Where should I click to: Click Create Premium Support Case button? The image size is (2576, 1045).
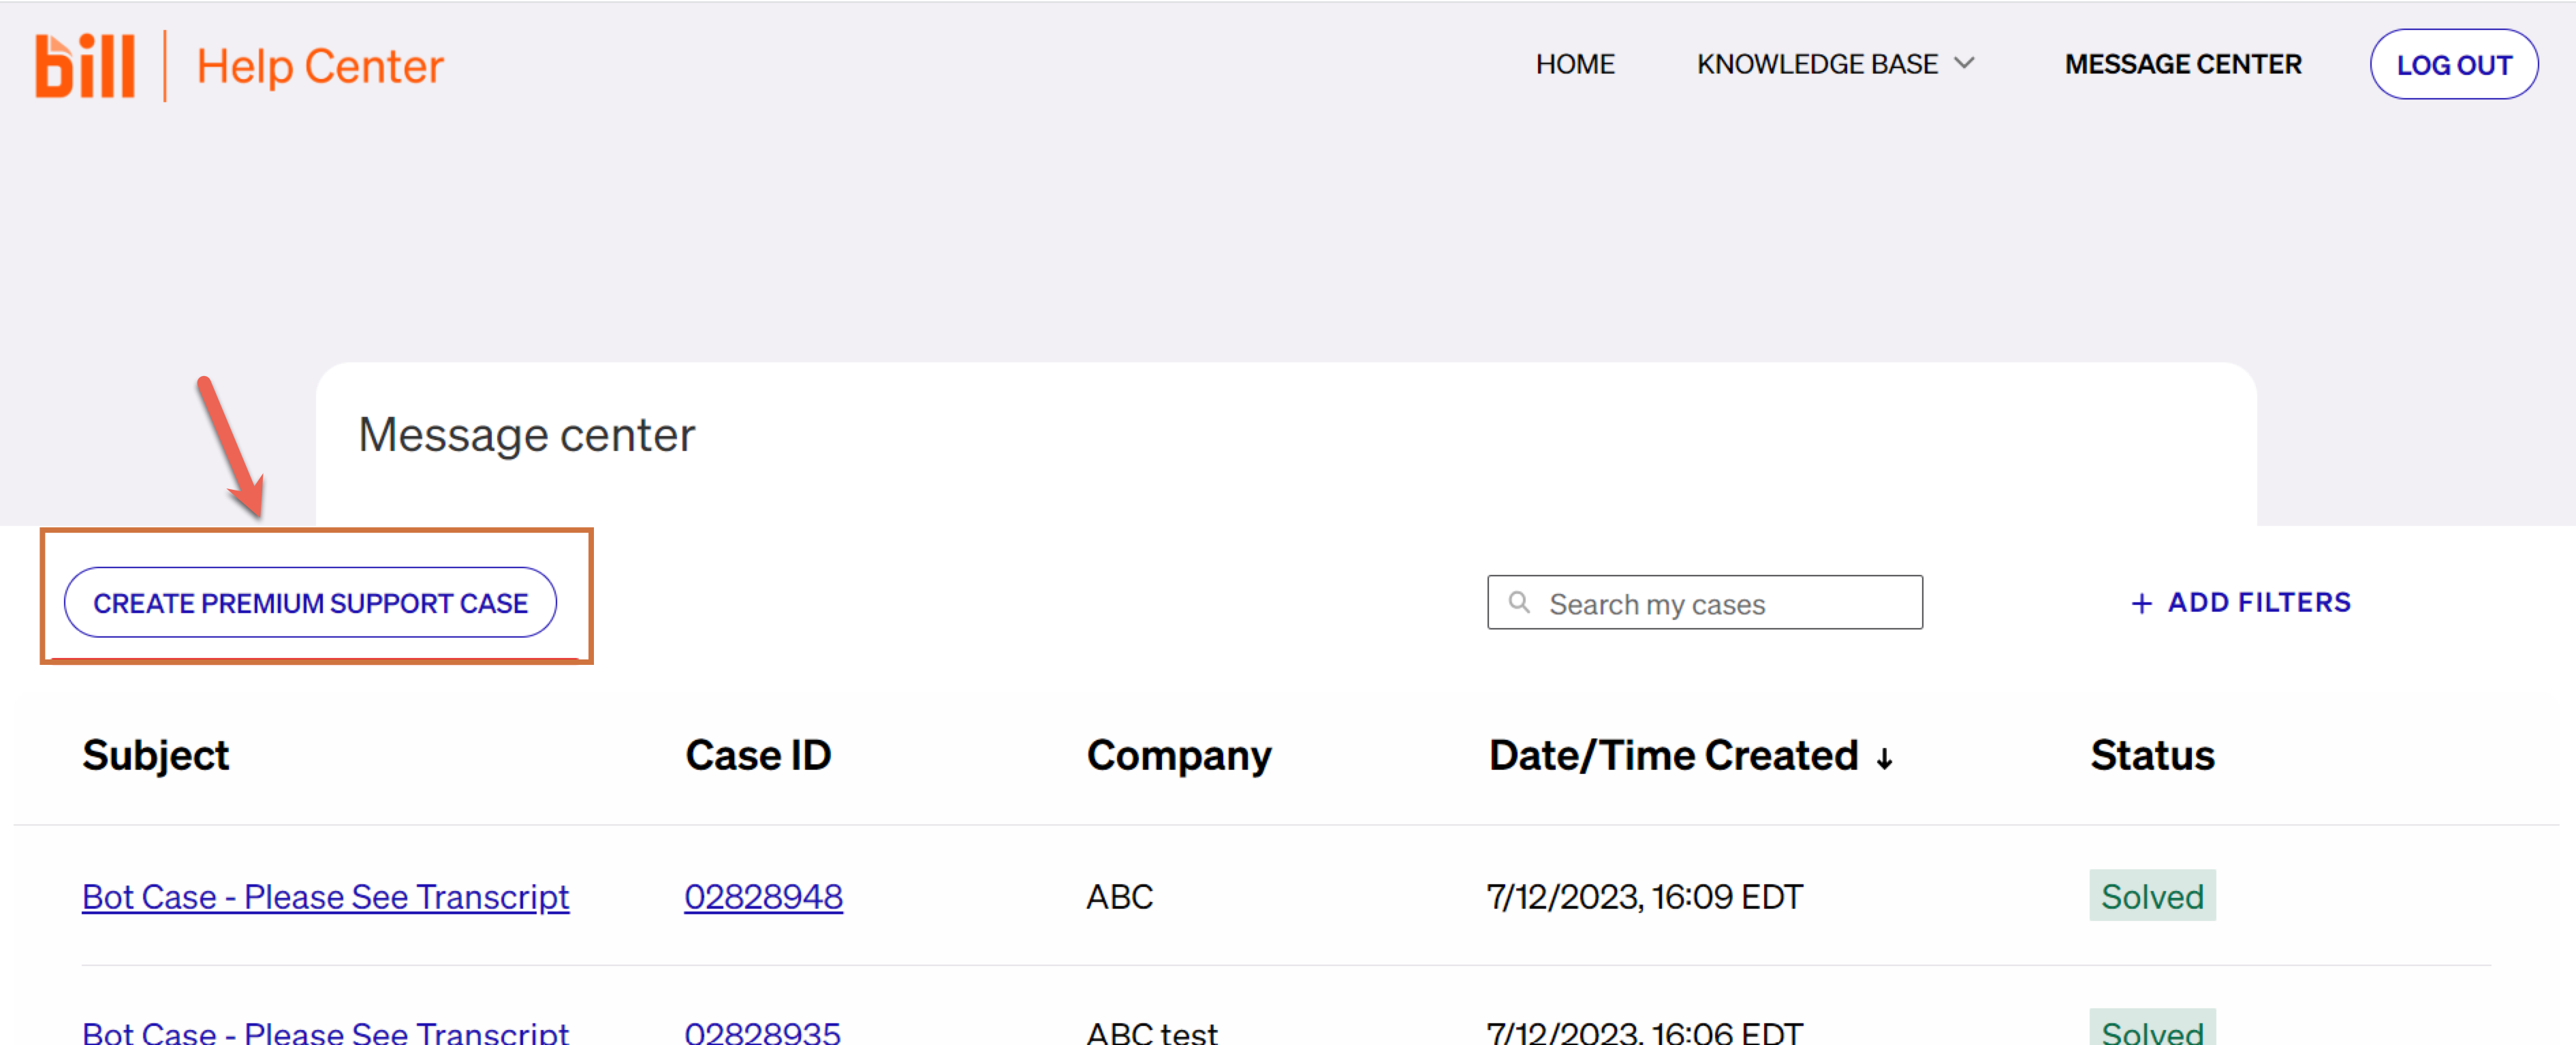(x=310, y=603)
